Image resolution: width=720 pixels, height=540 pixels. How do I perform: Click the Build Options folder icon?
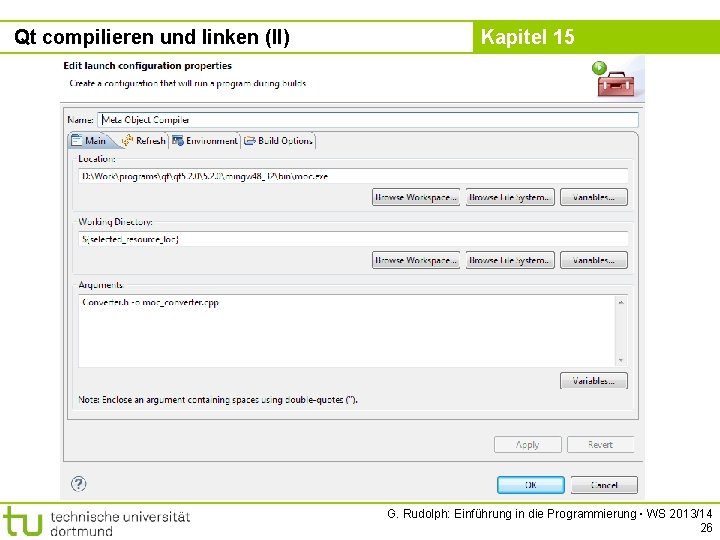(x=249, y=141)
